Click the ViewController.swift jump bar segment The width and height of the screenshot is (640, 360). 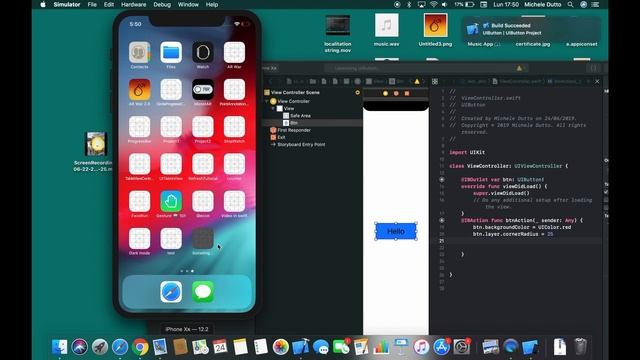(x=517, y=82)
